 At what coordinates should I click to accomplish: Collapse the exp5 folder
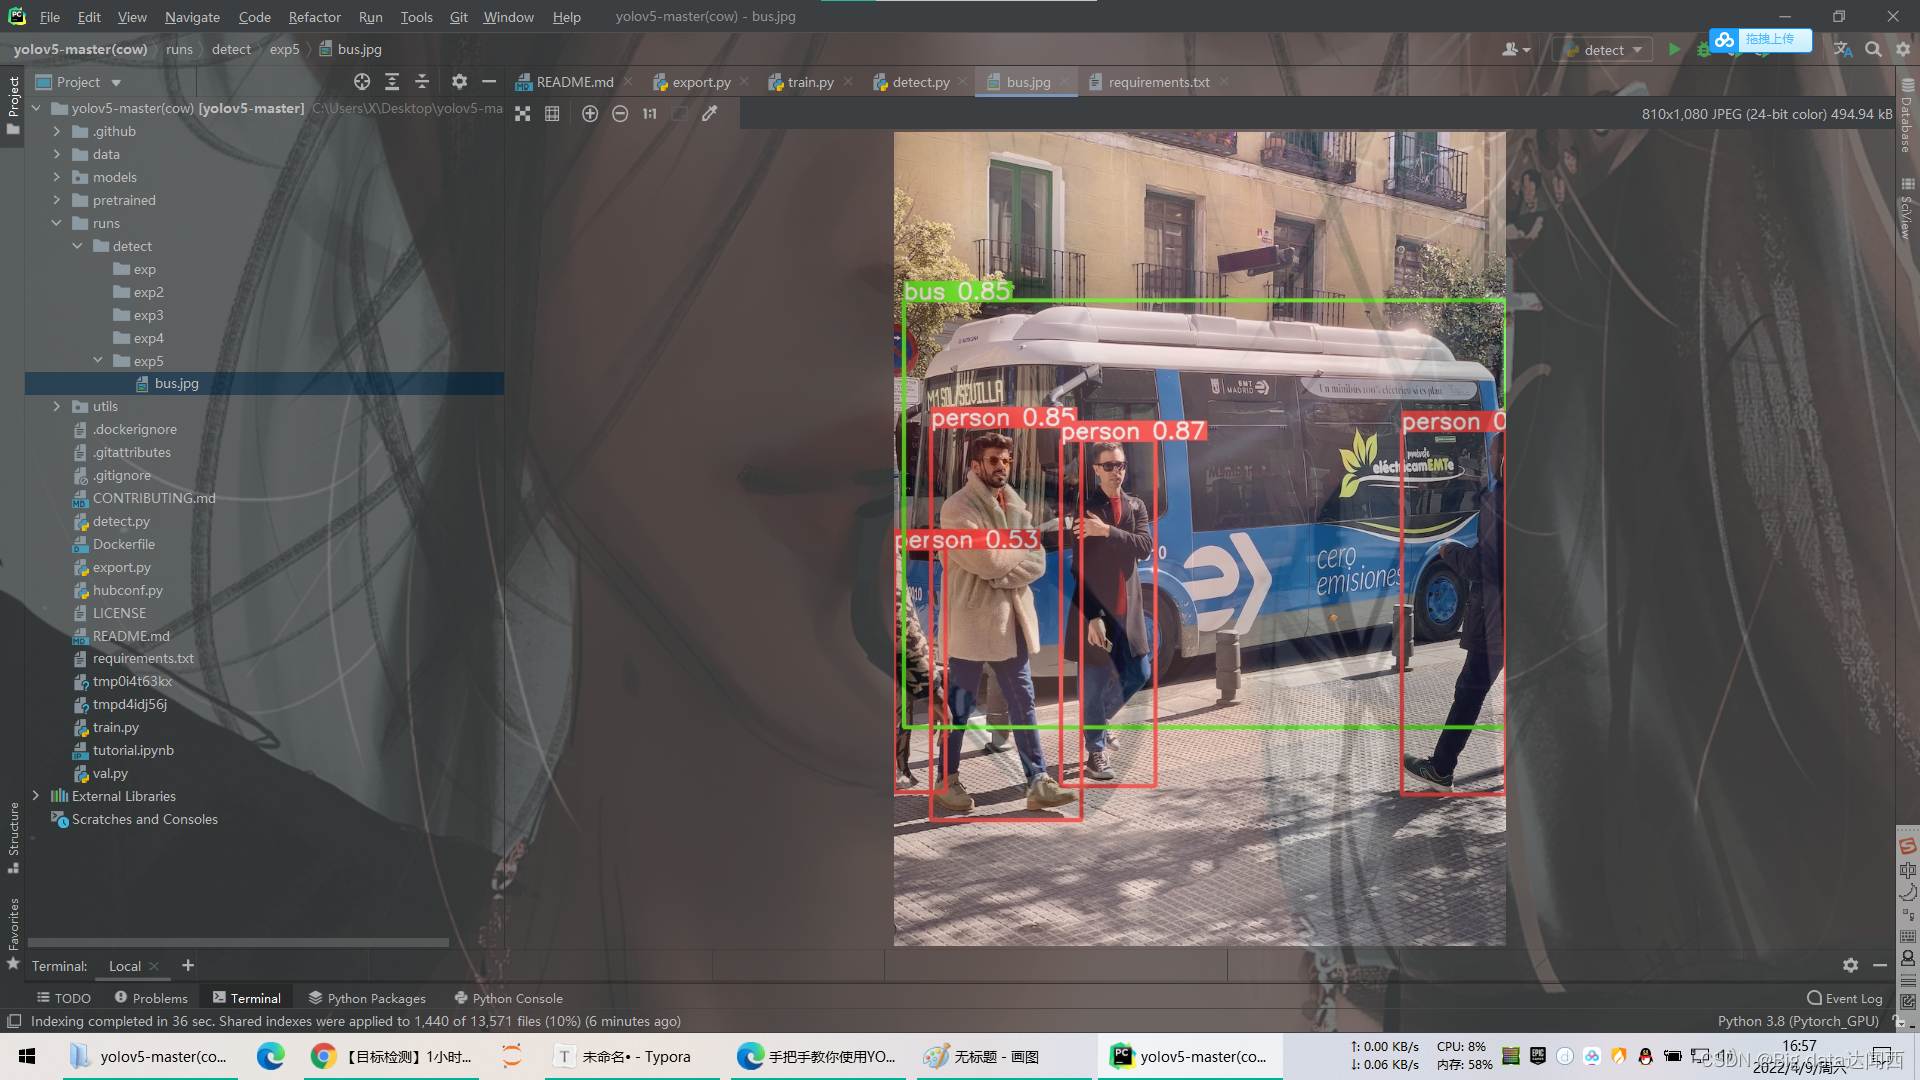point(98,361)
